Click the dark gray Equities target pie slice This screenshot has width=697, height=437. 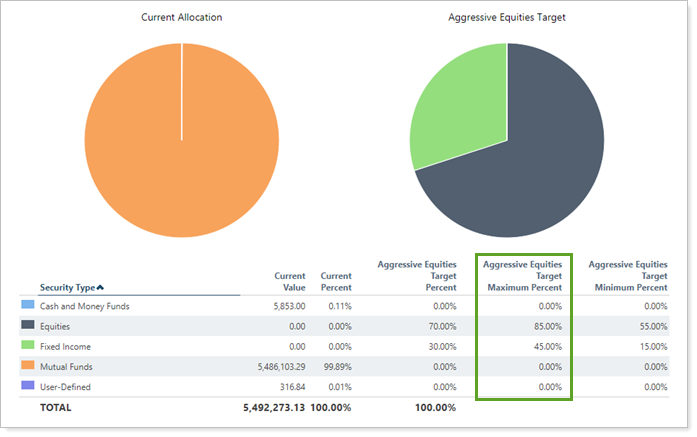[540, 150]
